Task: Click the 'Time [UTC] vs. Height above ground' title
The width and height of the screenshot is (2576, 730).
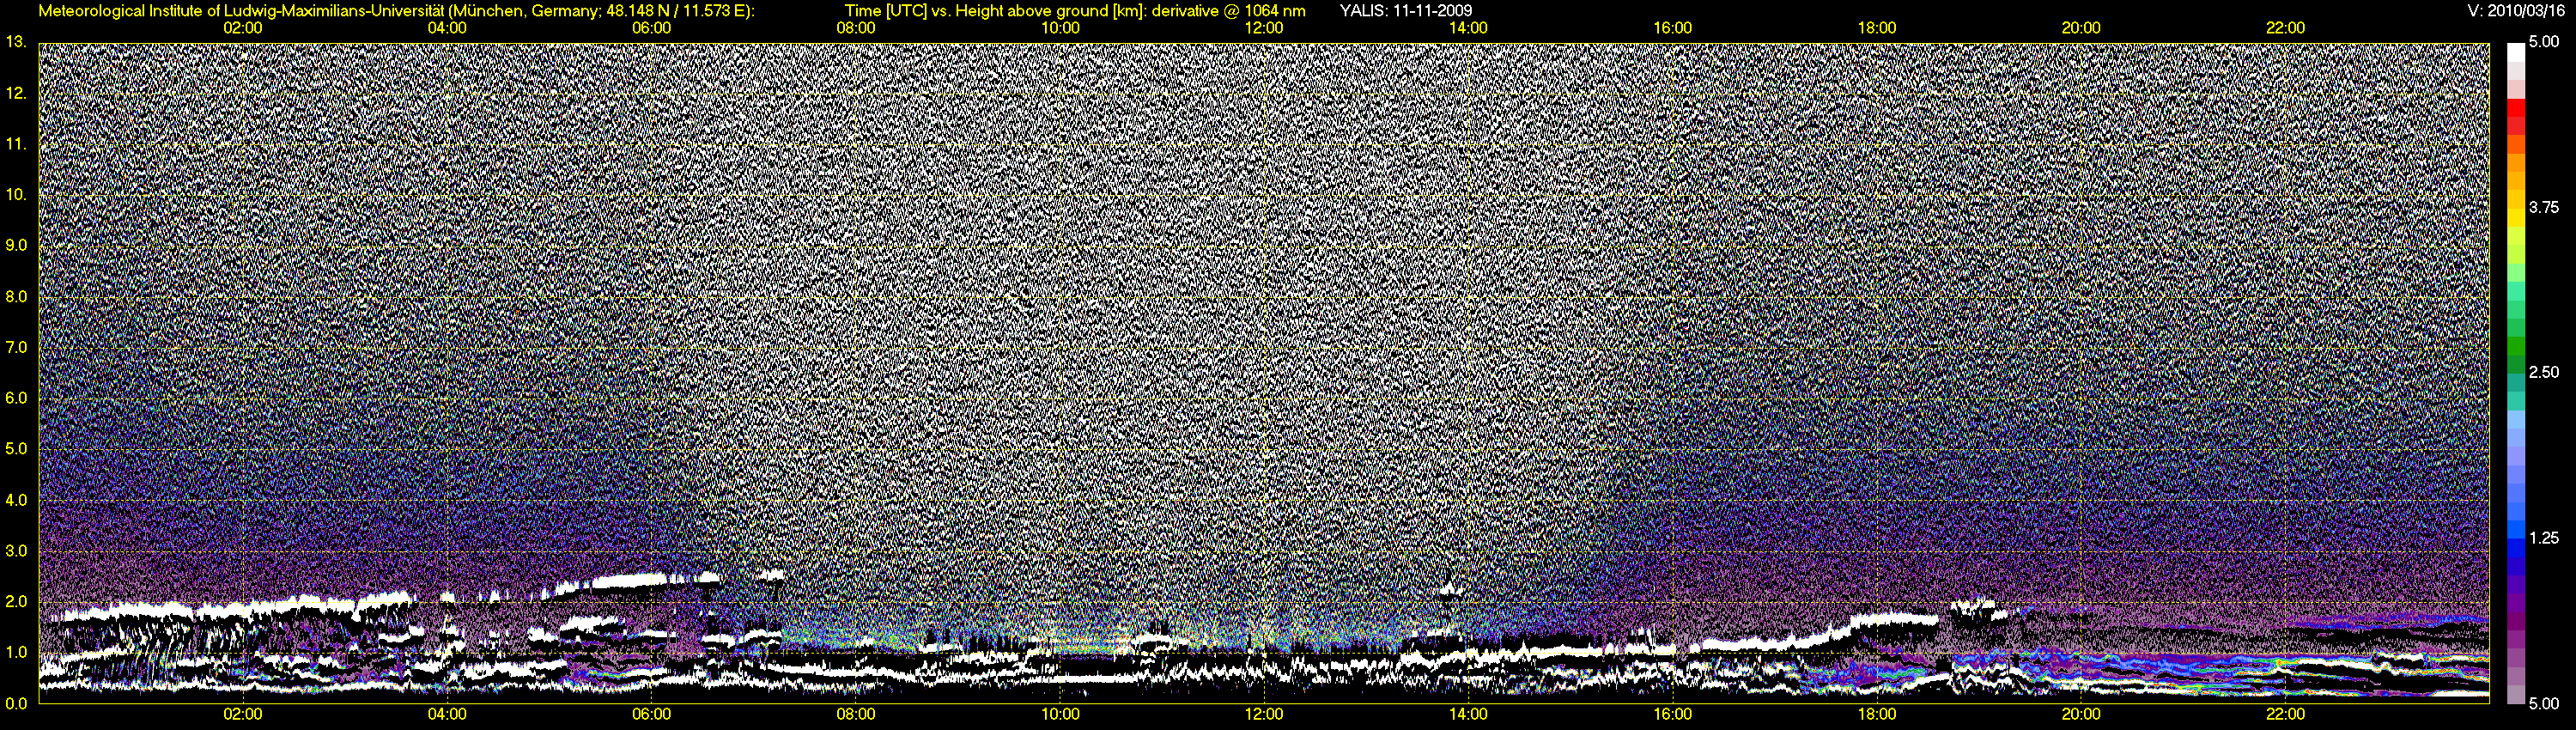Action: click(x=1075, y=11)
